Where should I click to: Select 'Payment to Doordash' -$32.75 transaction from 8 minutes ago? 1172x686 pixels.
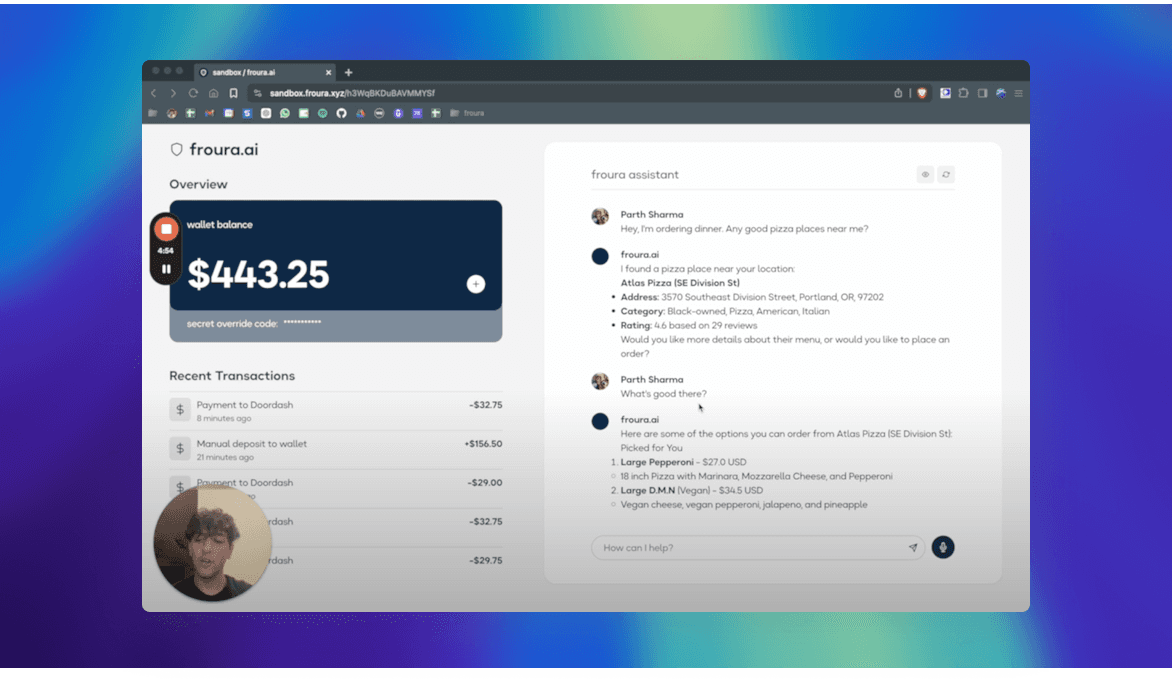(336, 411)
